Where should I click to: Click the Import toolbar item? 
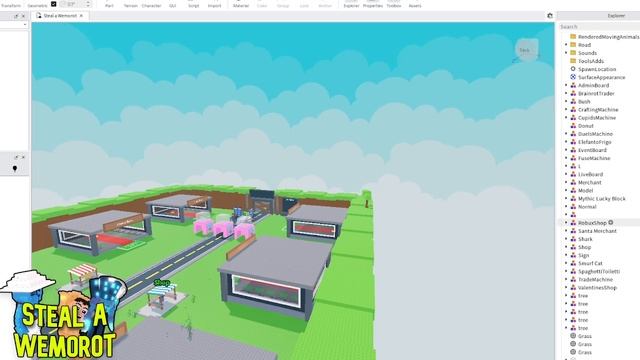point(214,6)
